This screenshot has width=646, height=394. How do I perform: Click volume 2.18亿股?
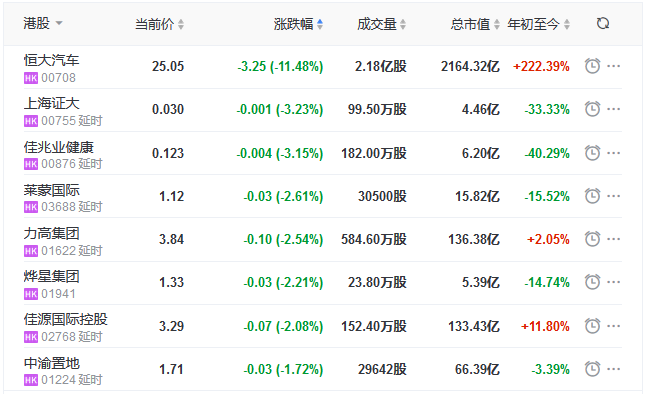[x=381, y=66]
